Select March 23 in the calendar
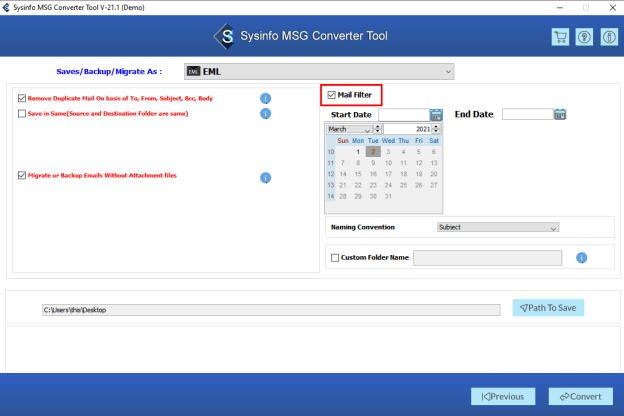The height and width of the screenshot is (416, 624). [x=373, y=185]
